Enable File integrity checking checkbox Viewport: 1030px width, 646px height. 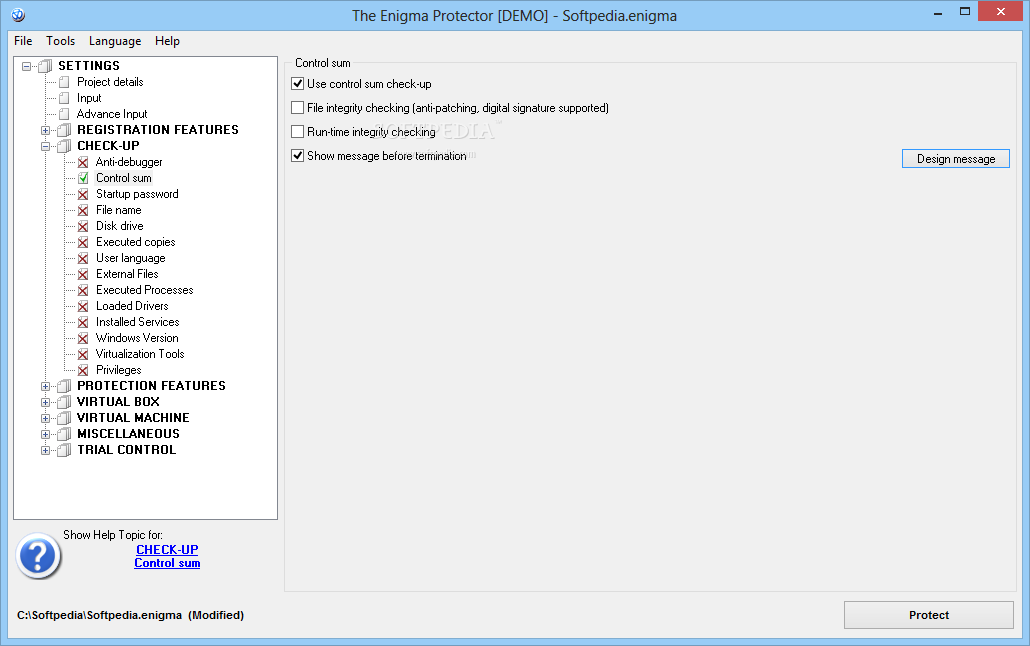(298, 108)
